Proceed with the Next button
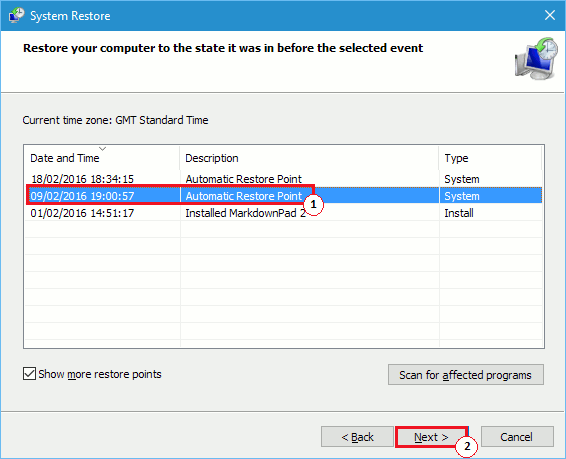This screenshot has height=459, width=566. (x=431, y=437)
